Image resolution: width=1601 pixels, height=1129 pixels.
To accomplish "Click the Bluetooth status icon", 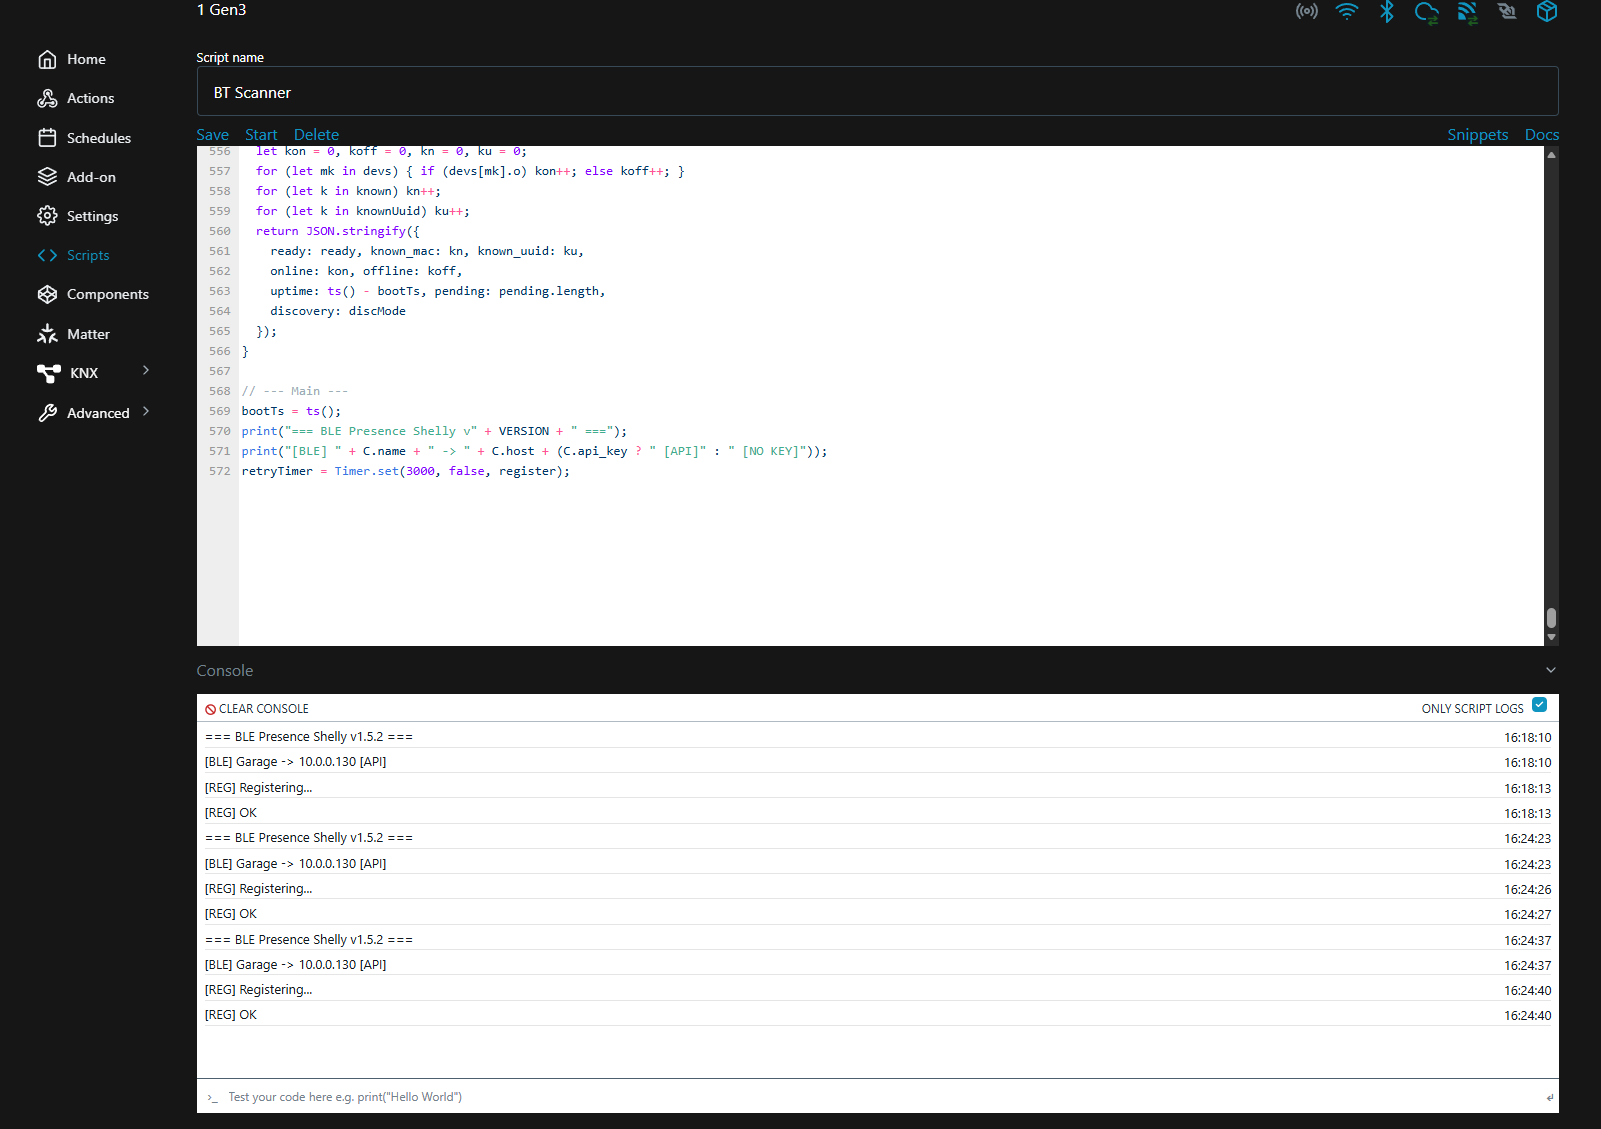I will coord(1386,12).
